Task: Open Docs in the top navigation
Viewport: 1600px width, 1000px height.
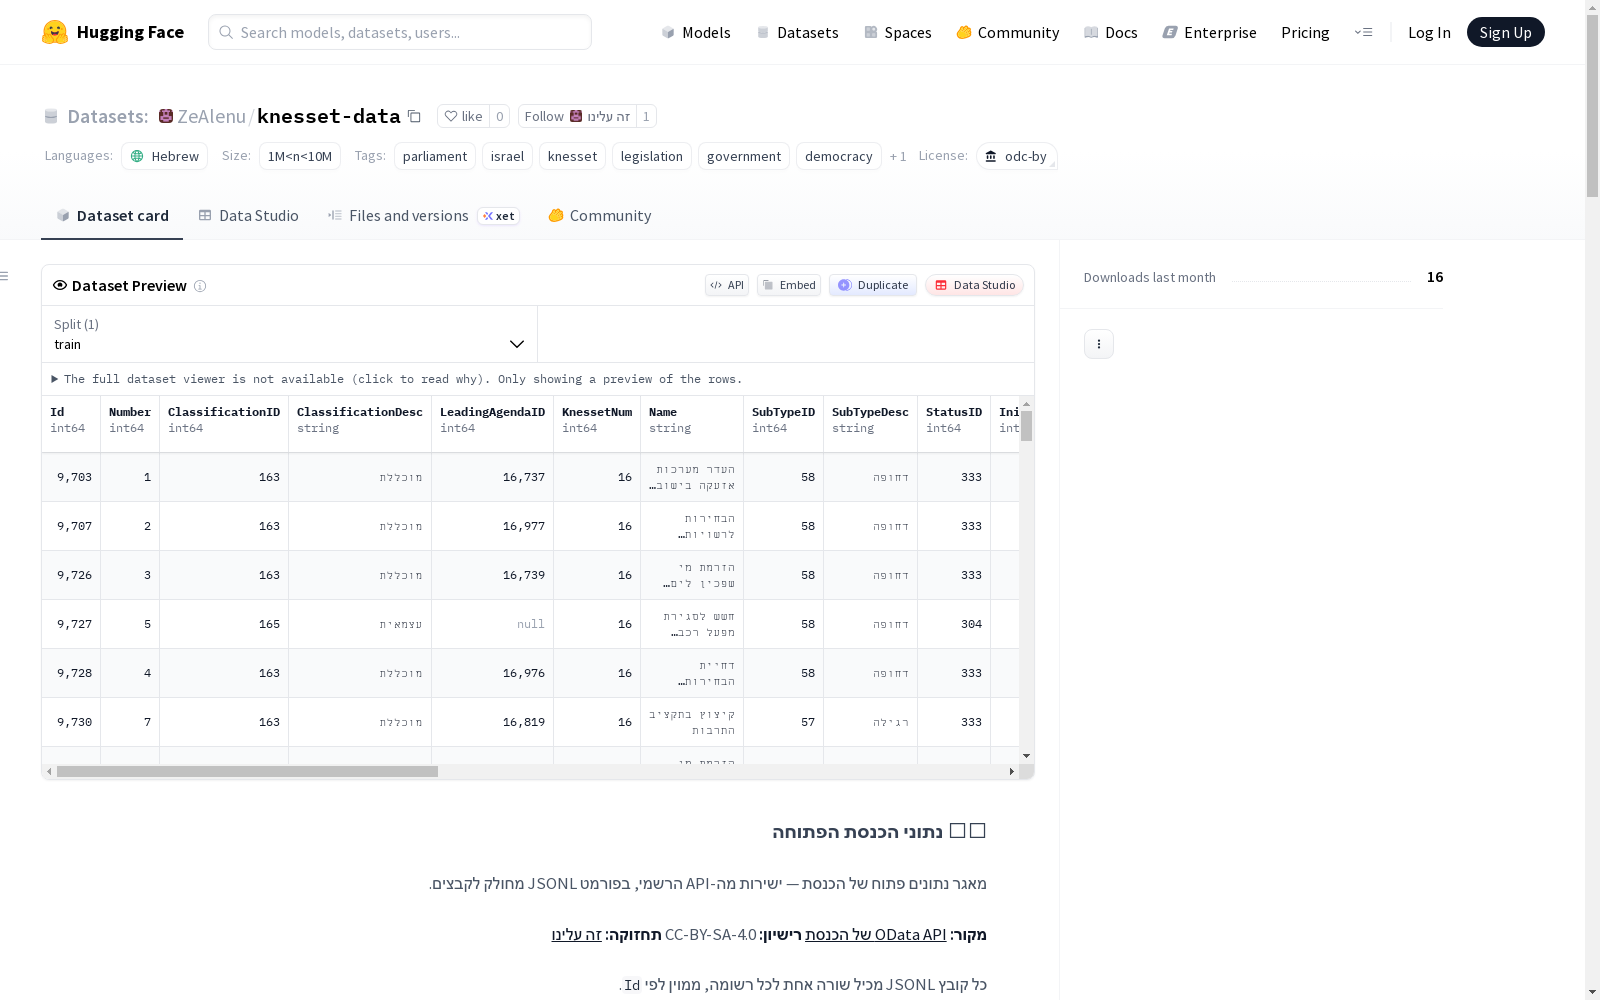Action: 1111,32
